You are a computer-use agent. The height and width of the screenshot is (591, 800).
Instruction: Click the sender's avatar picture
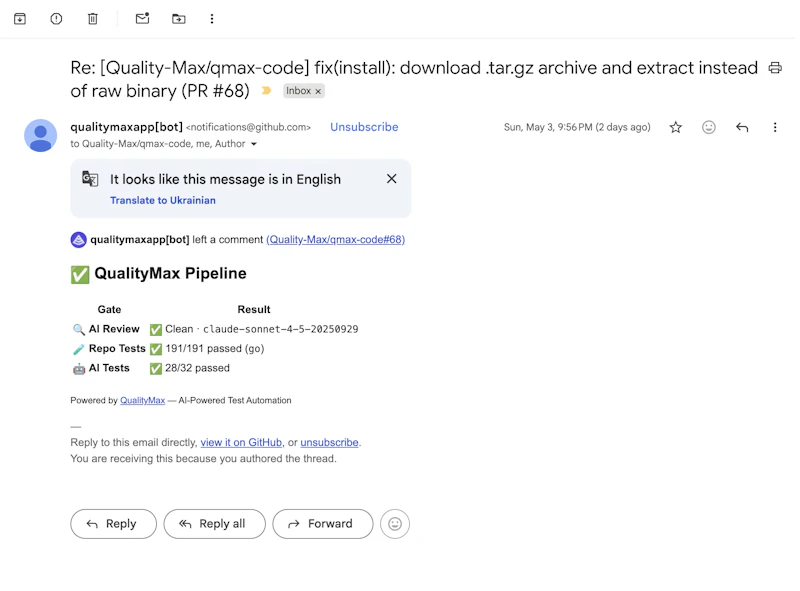click(x=40, y=135)
